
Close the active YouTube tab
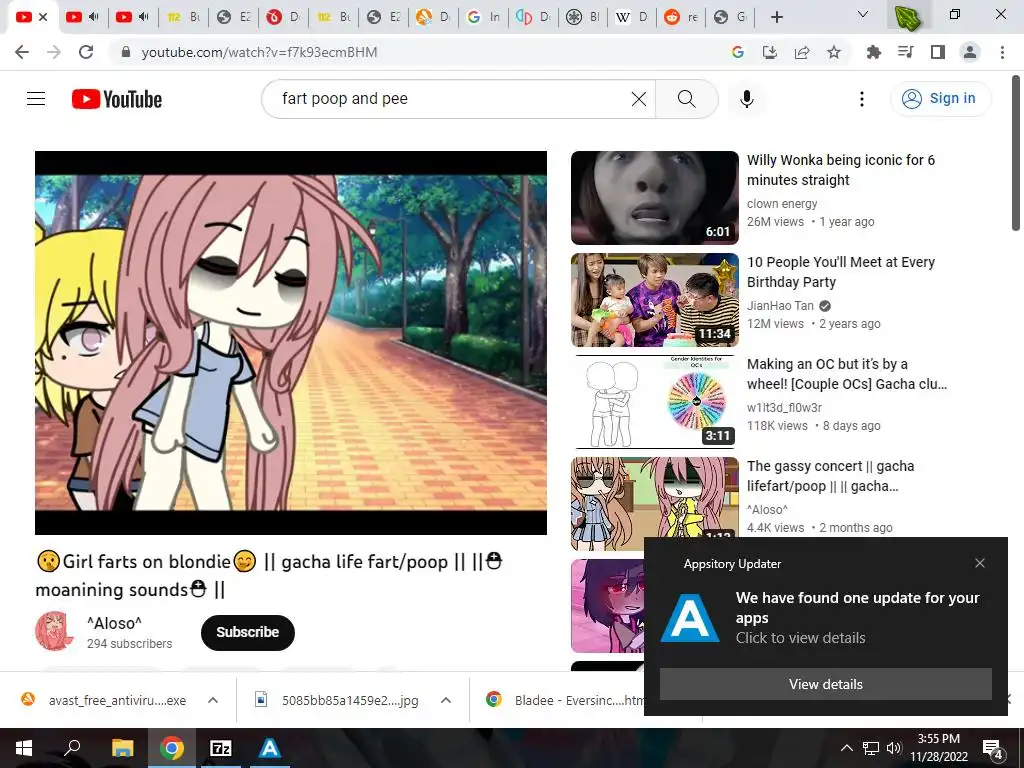click(x=43, y=17)
